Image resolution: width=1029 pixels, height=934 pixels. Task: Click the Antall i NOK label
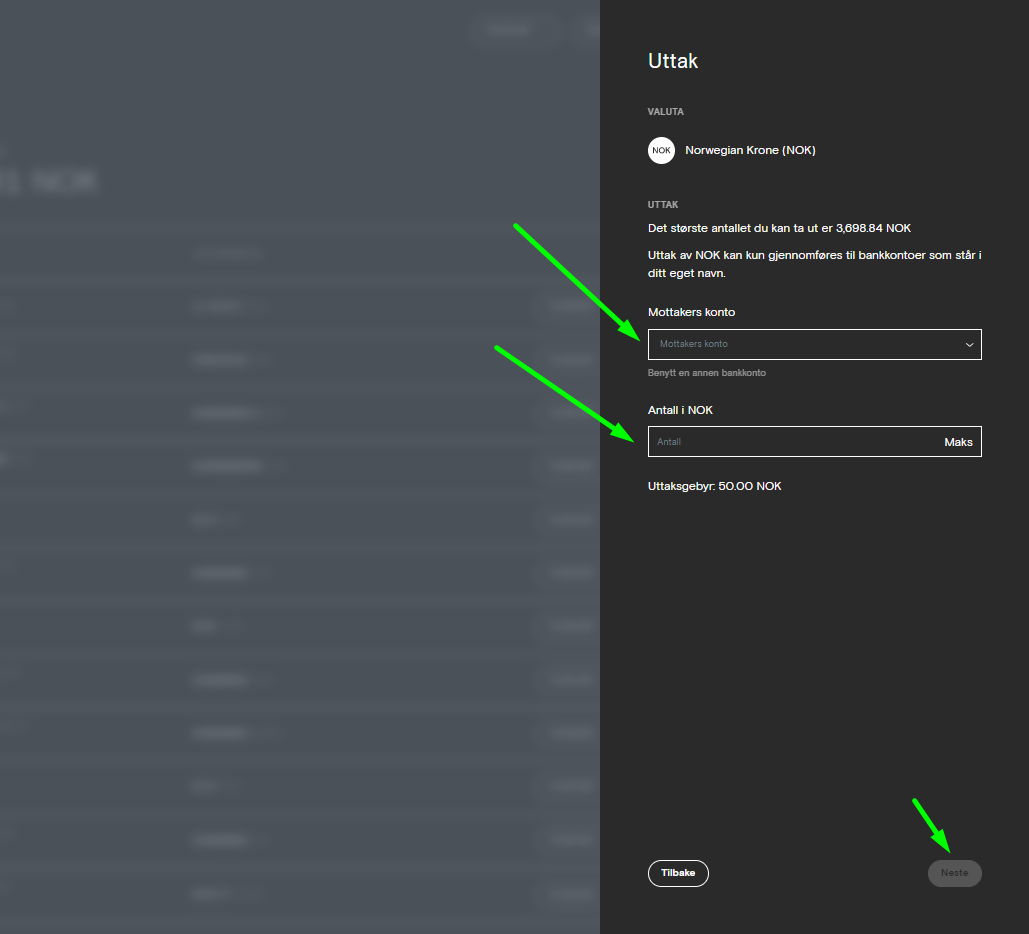click(x=680, y=410)
